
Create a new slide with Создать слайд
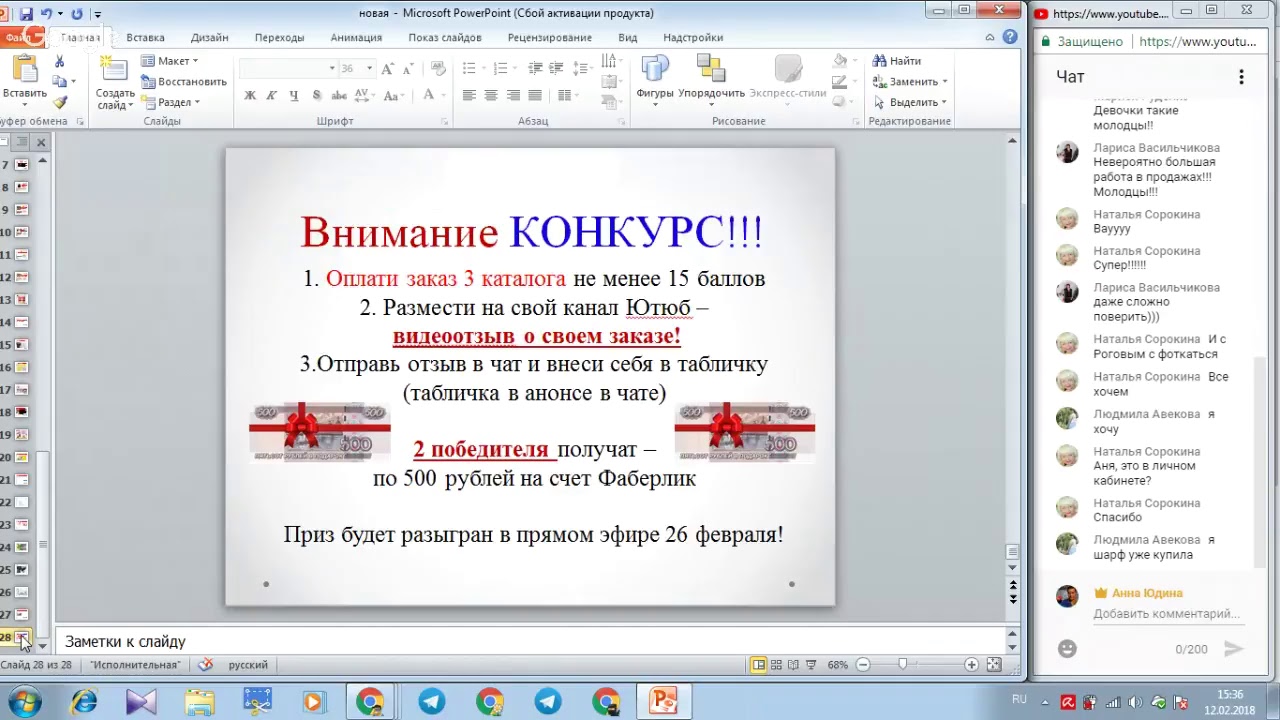click(x=115, y=82)
